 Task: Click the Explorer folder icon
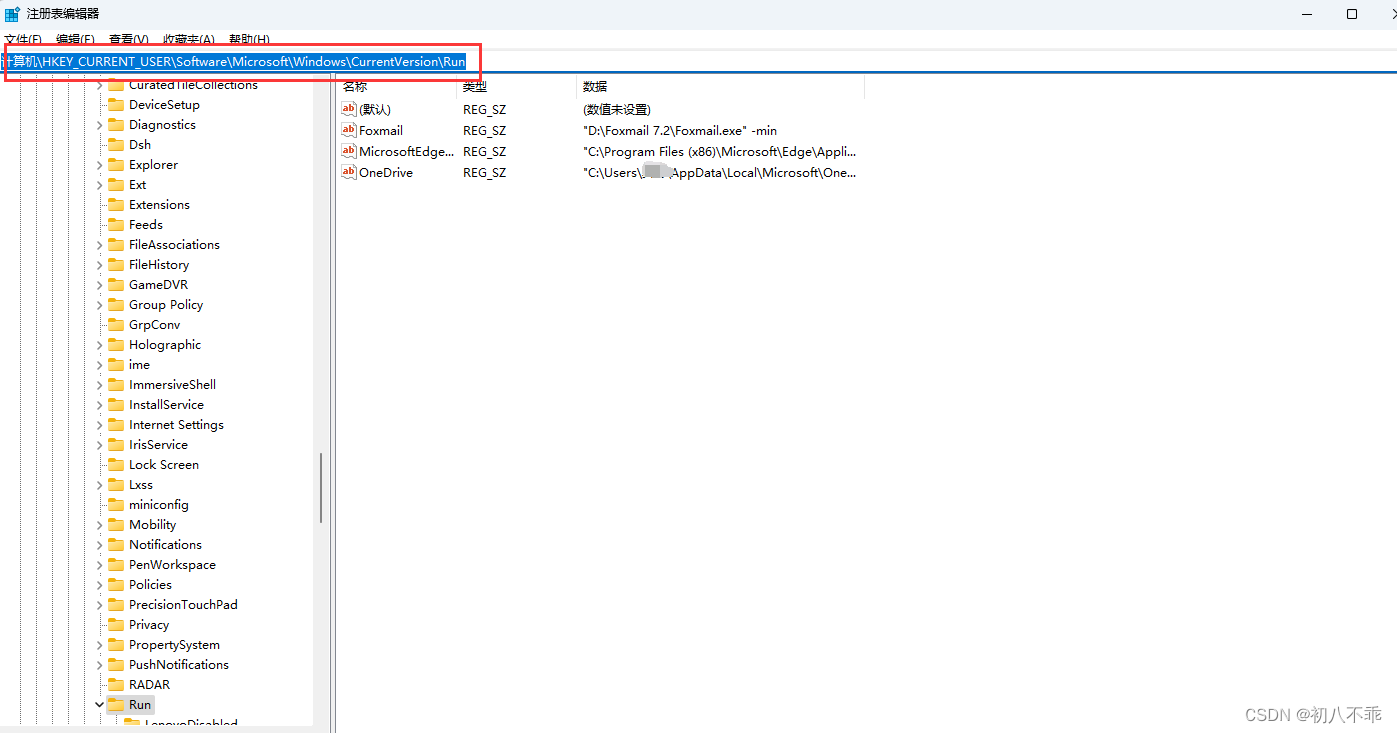[x=116, y=165]
